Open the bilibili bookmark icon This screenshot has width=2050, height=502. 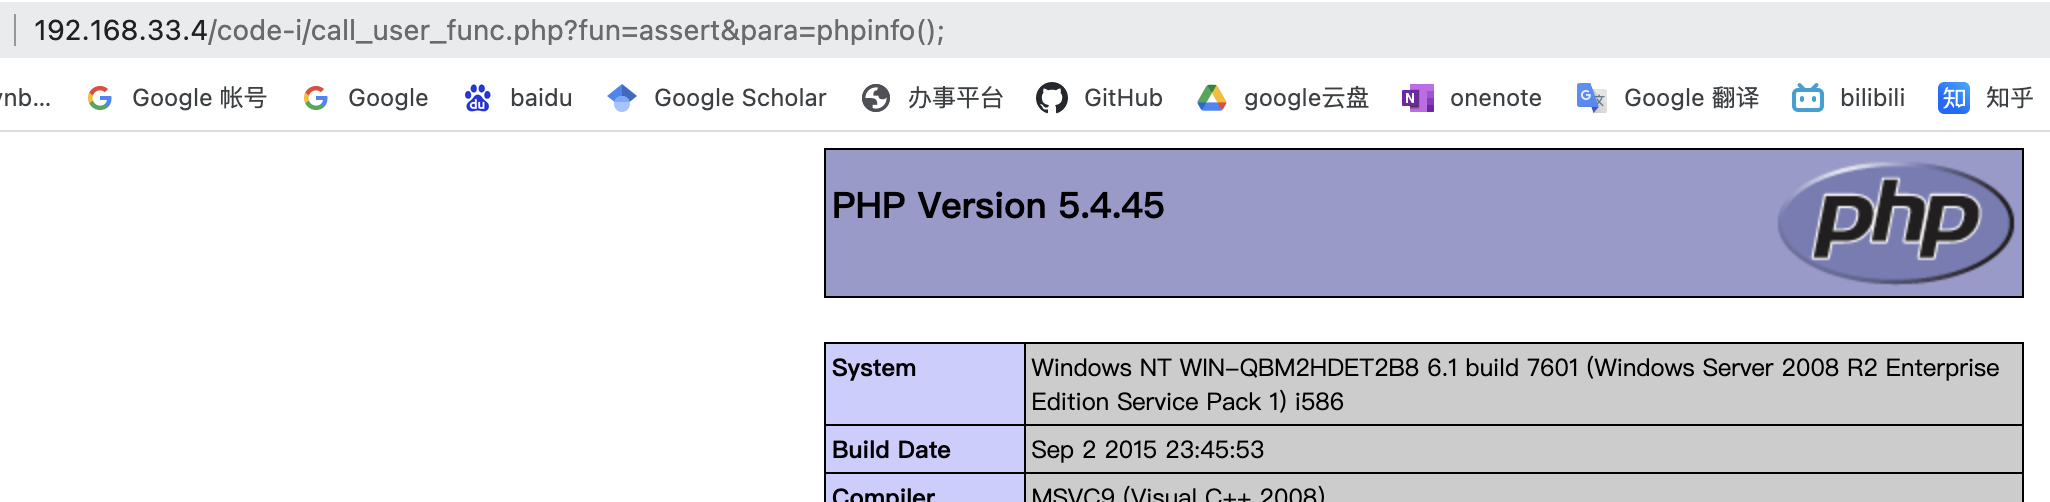(x=1808, y=98)
